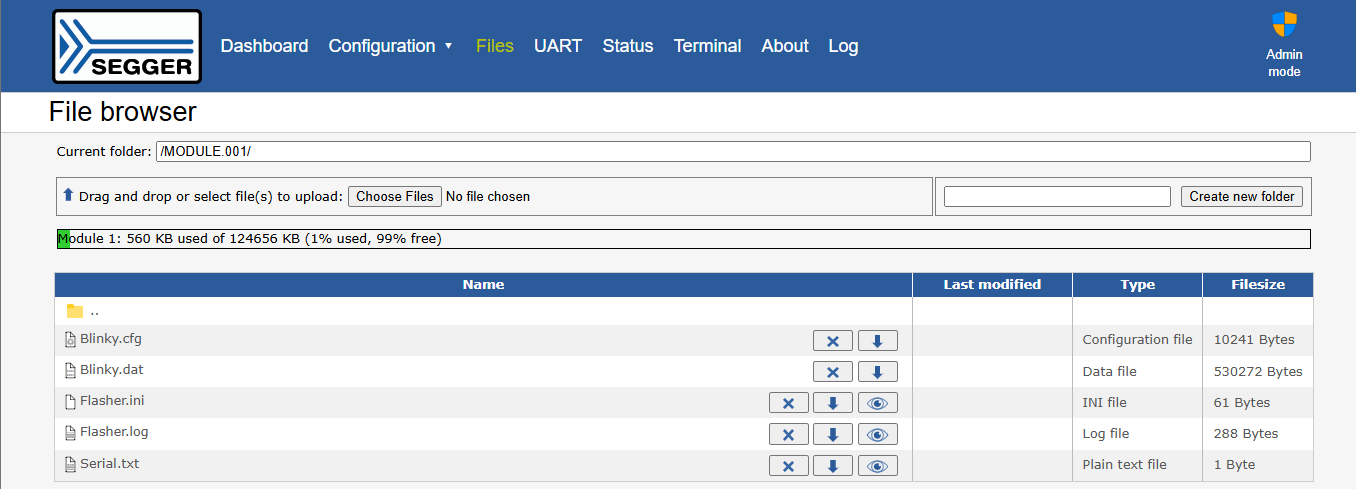Switch to the UART page
This screenshot has height=489, width=1356.
[x=557, y=46]
